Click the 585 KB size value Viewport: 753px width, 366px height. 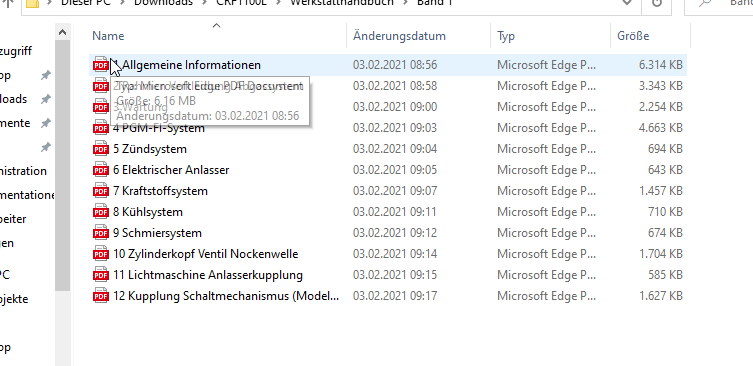(665, 275)
